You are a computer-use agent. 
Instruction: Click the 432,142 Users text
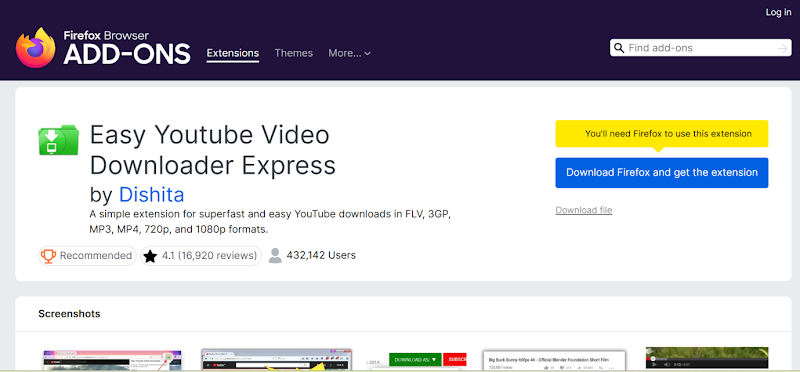[321, 255]
